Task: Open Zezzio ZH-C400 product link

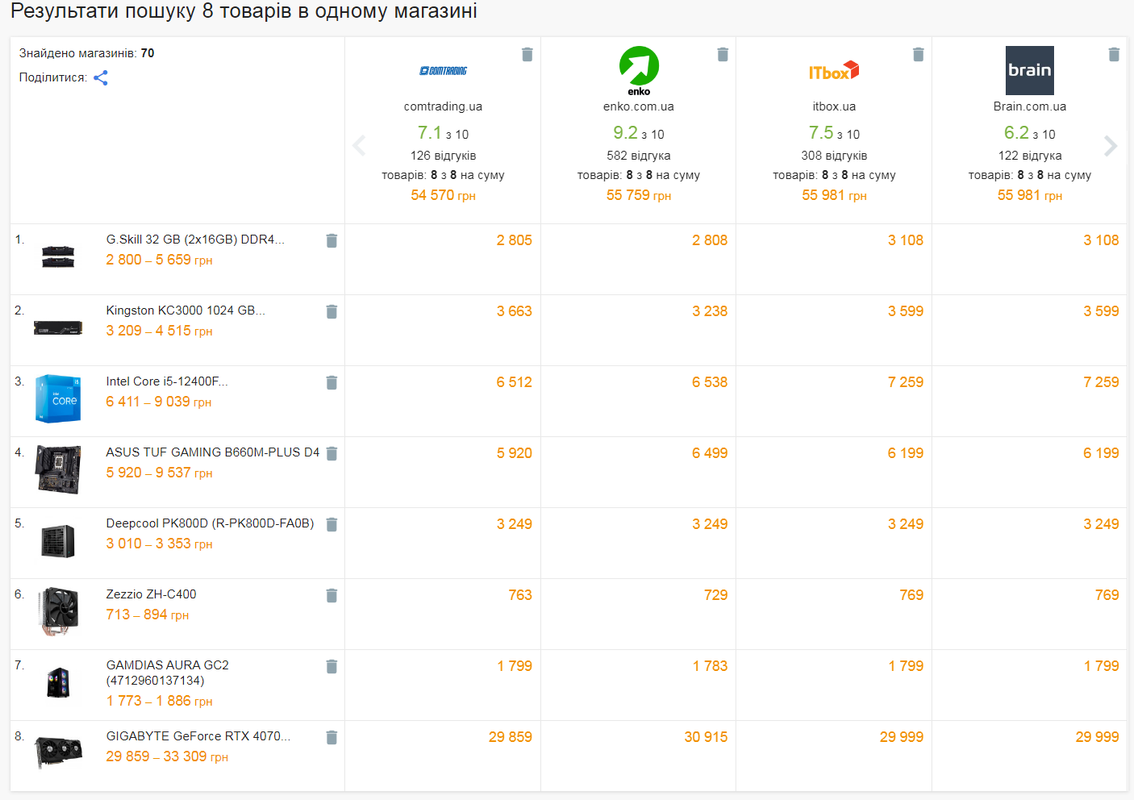Action: (x=151, y=594)
